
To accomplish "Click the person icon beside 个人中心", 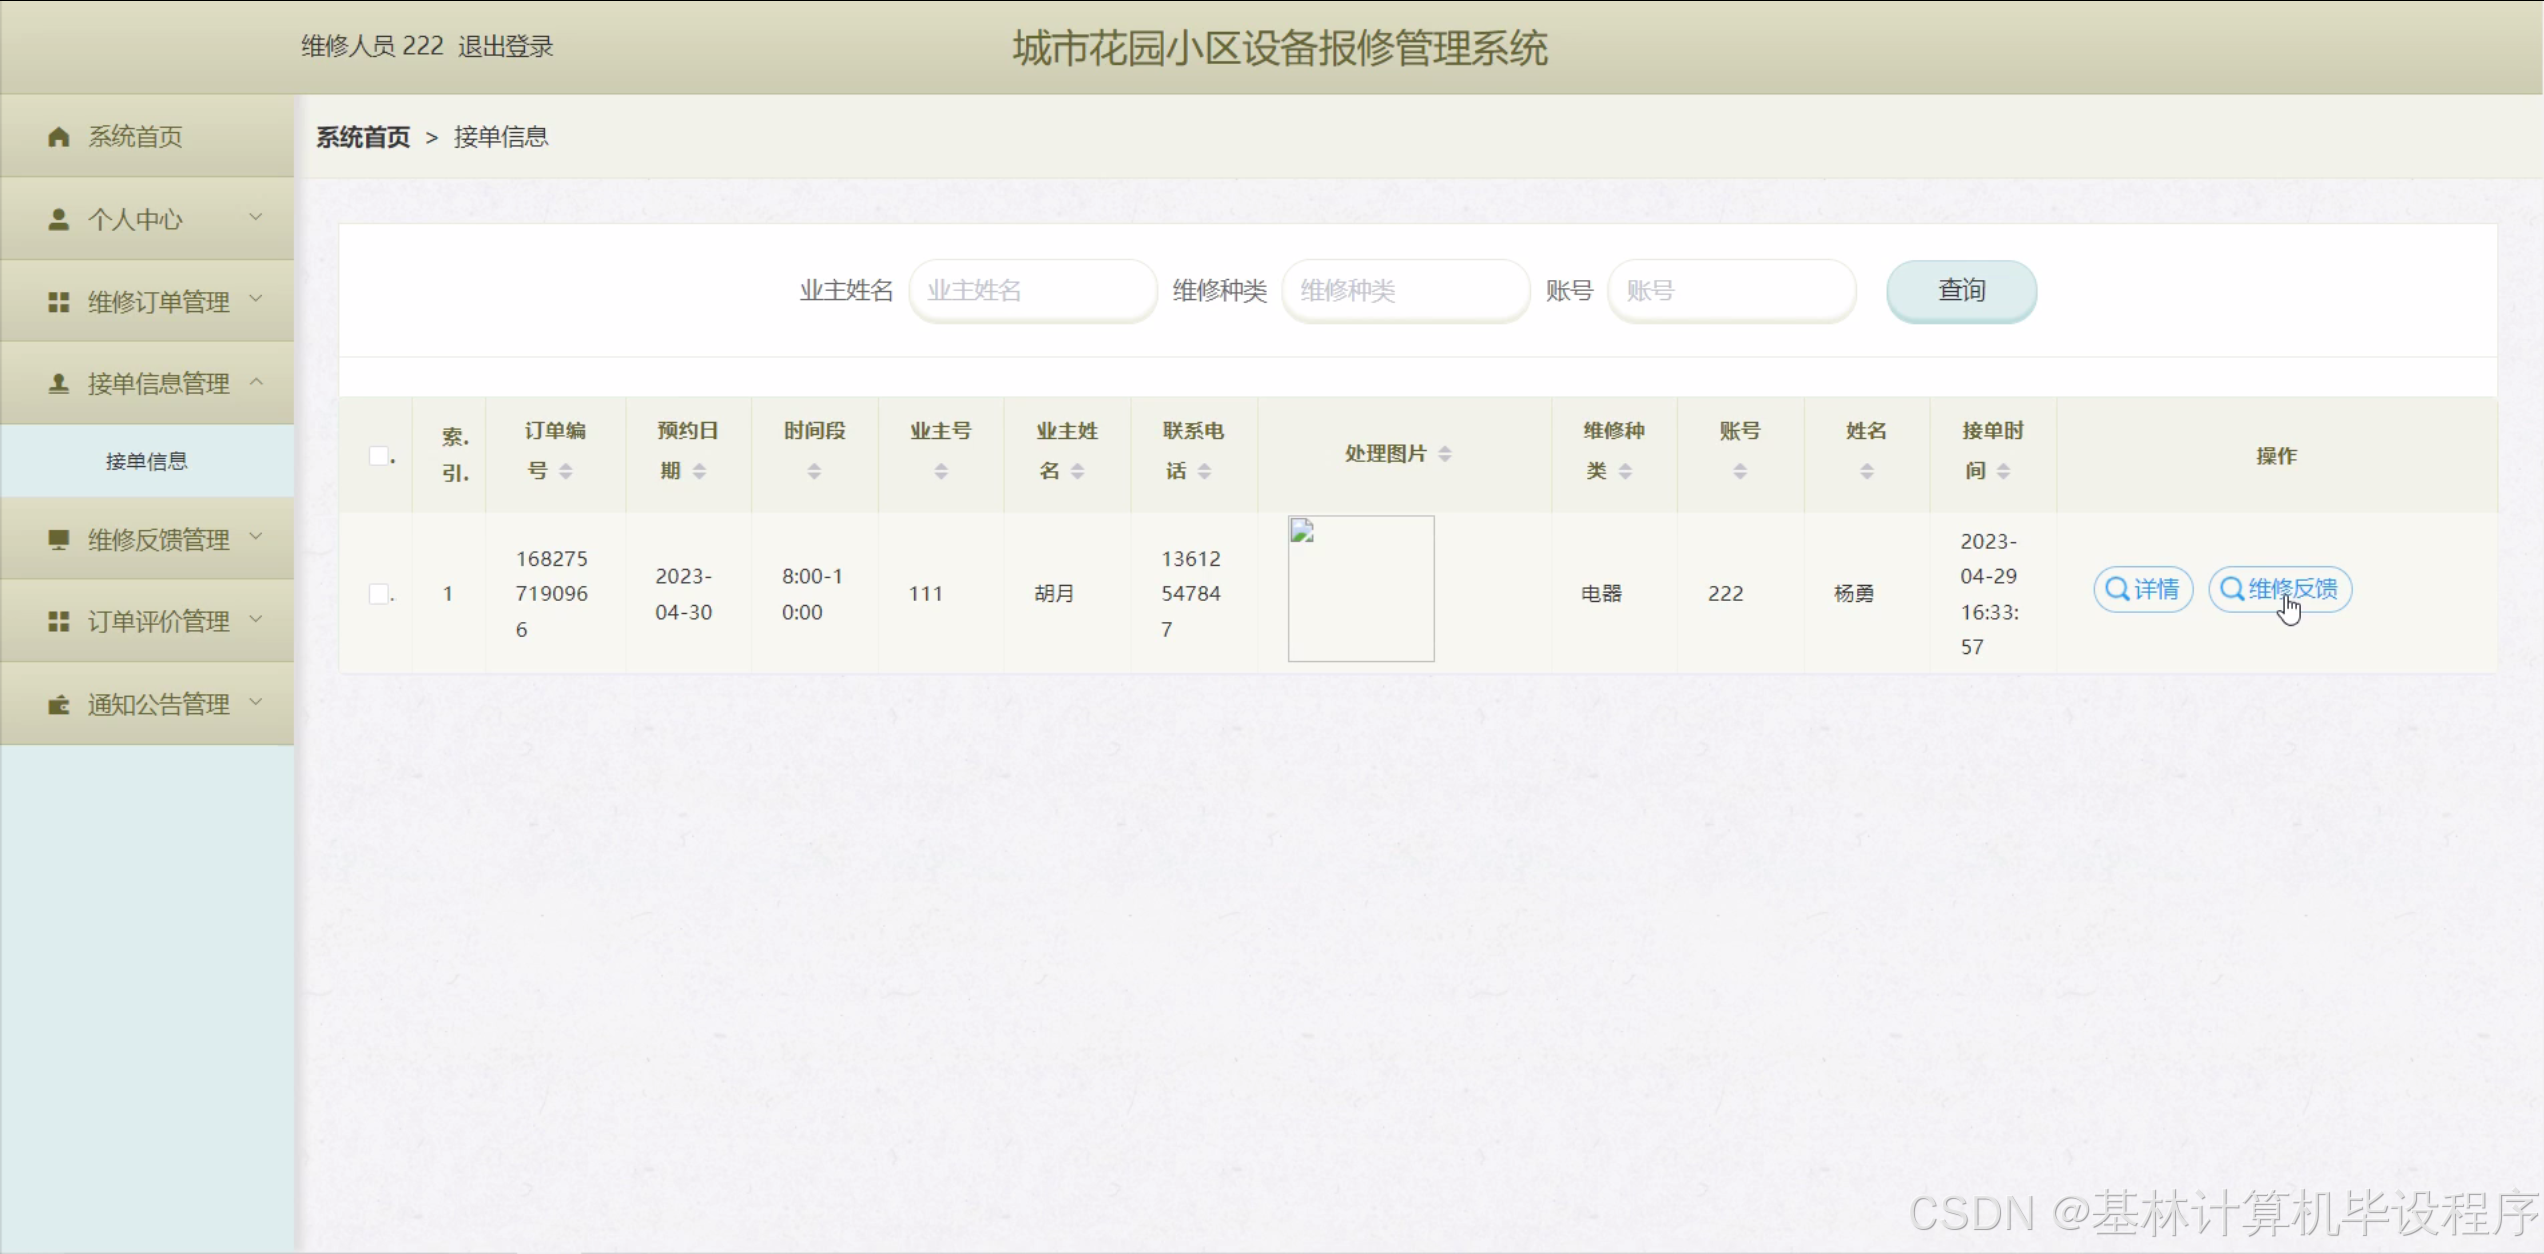I will click(x=58, y=219).
